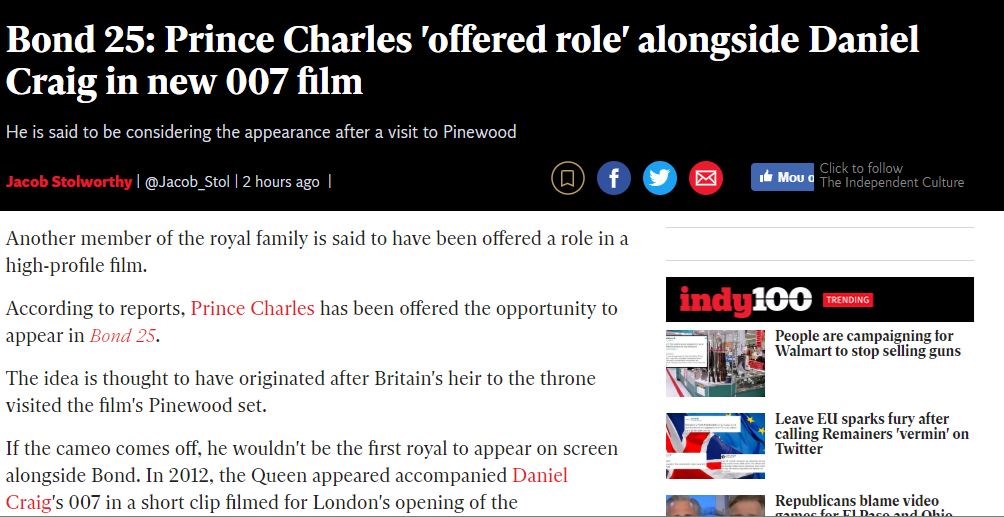Viewport: 1004px width, 517px height.
Task: Open the Bond 25 italic link
Action: [x=123, y=336]
